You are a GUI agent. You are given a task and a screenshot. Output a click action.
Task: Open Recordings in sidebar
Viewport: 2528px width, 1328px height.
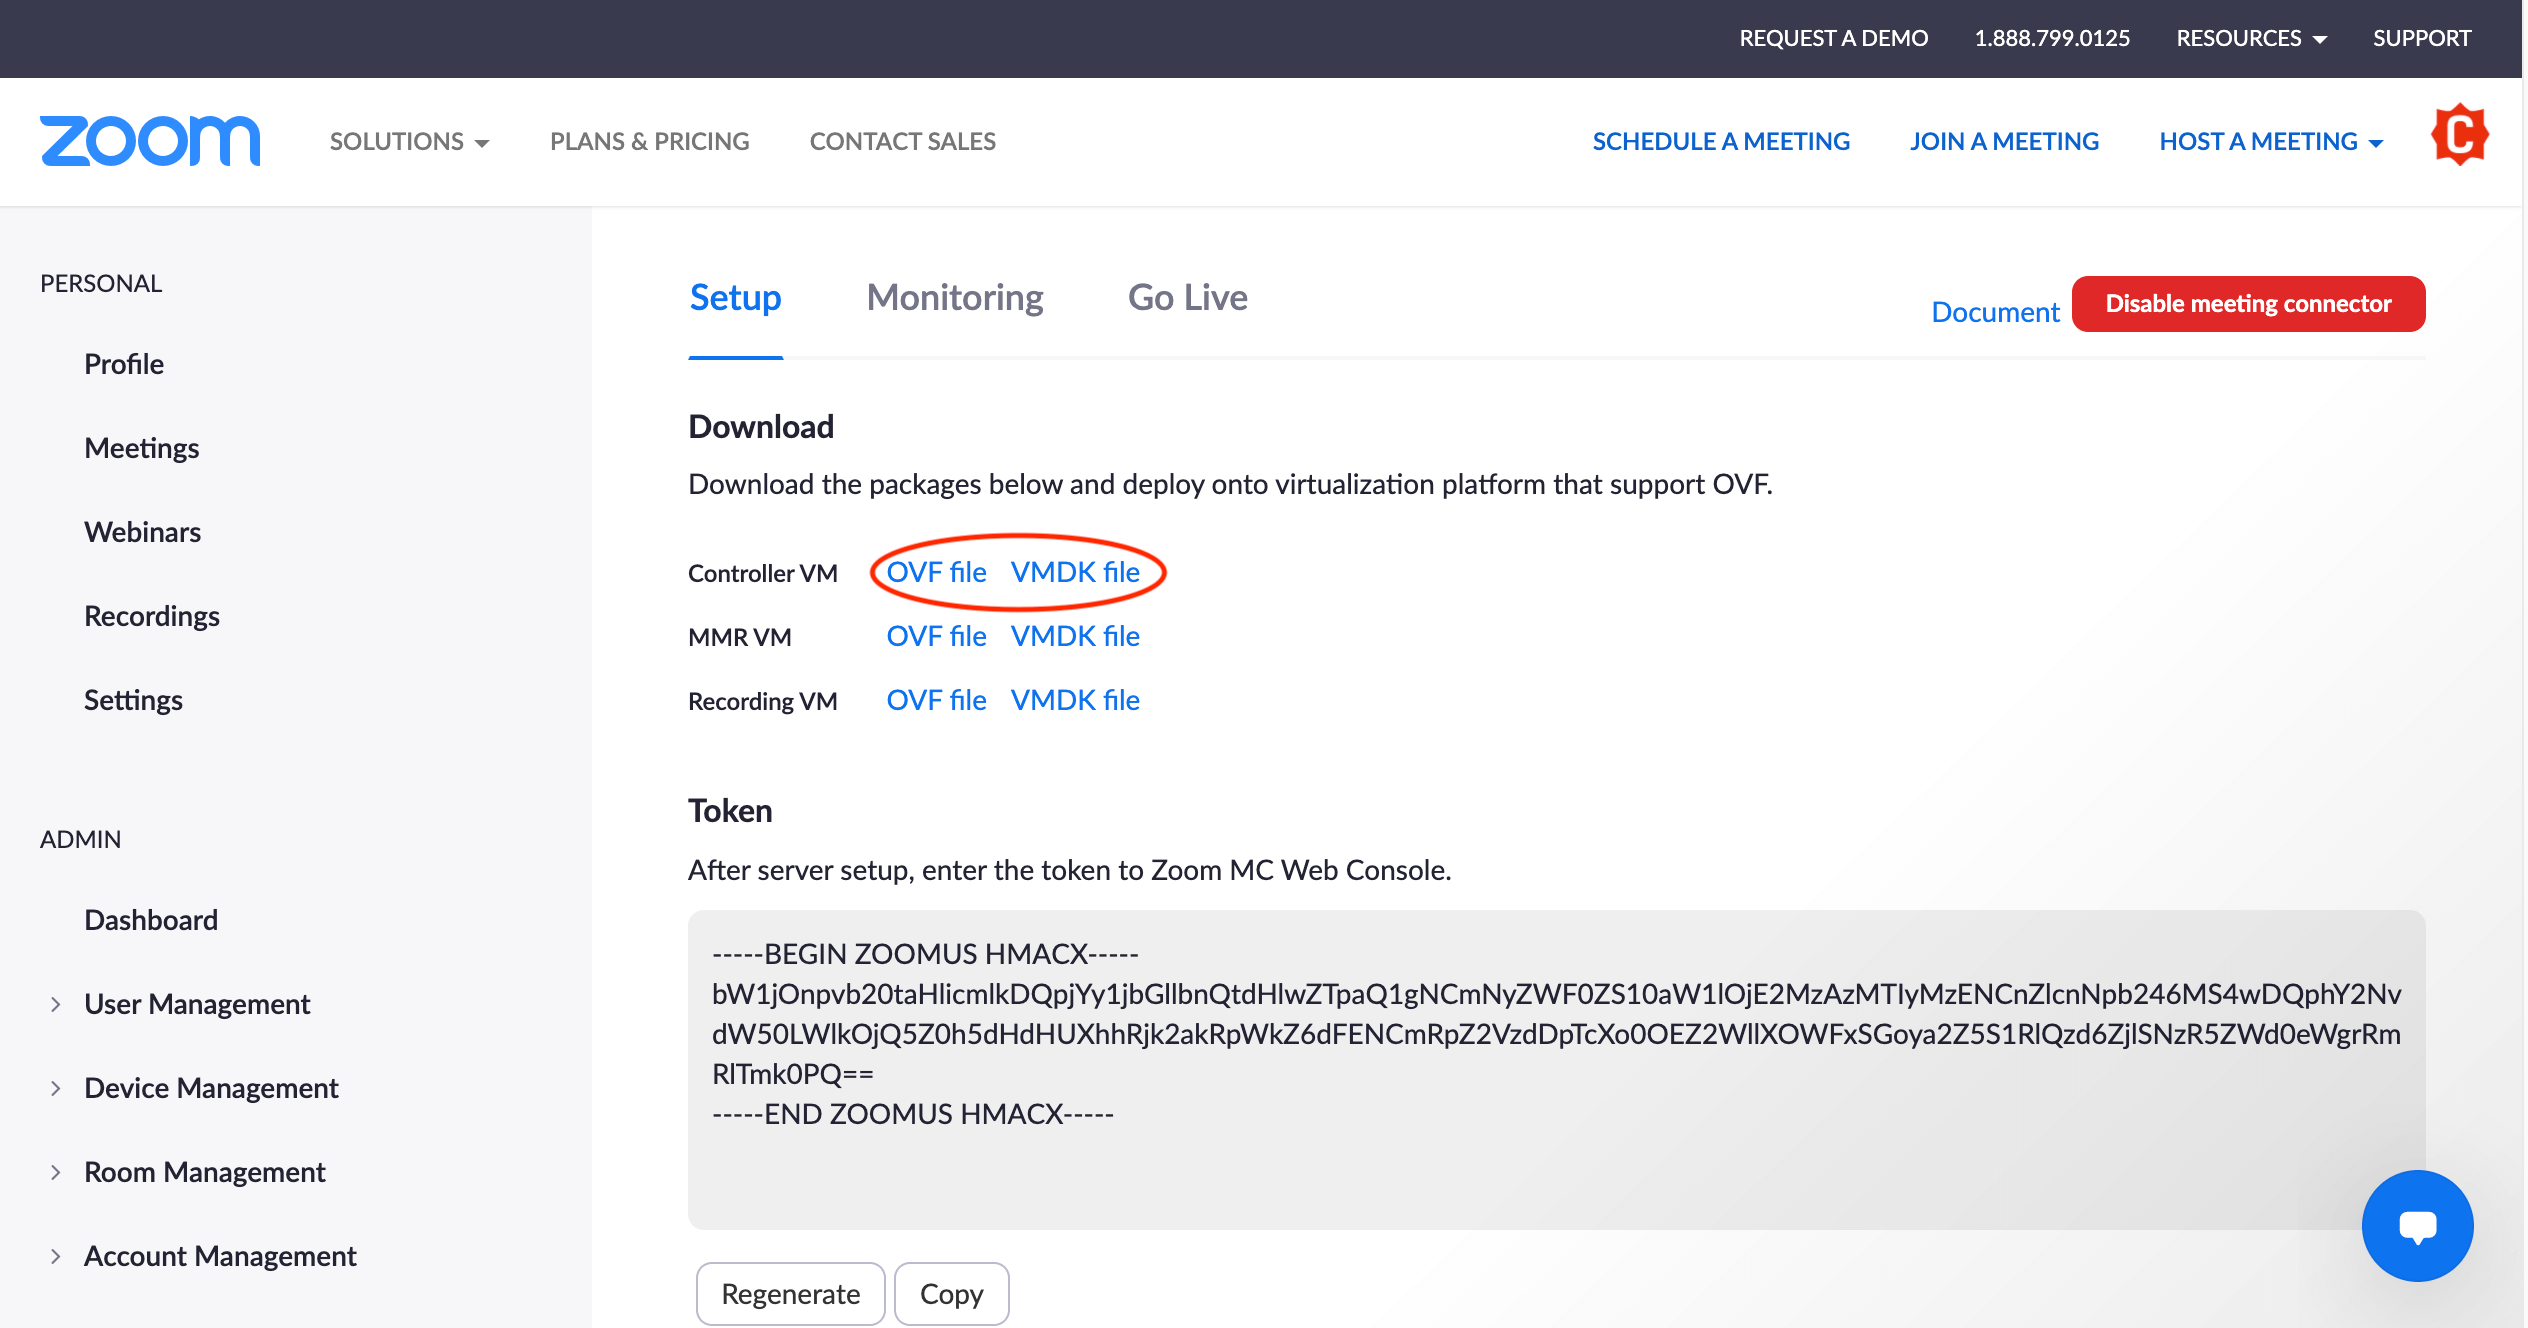(x=152, y=616)
